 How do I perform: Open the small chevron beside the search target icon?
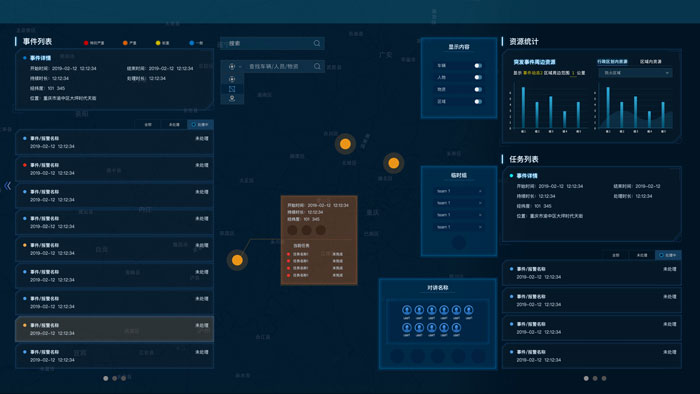240,66
